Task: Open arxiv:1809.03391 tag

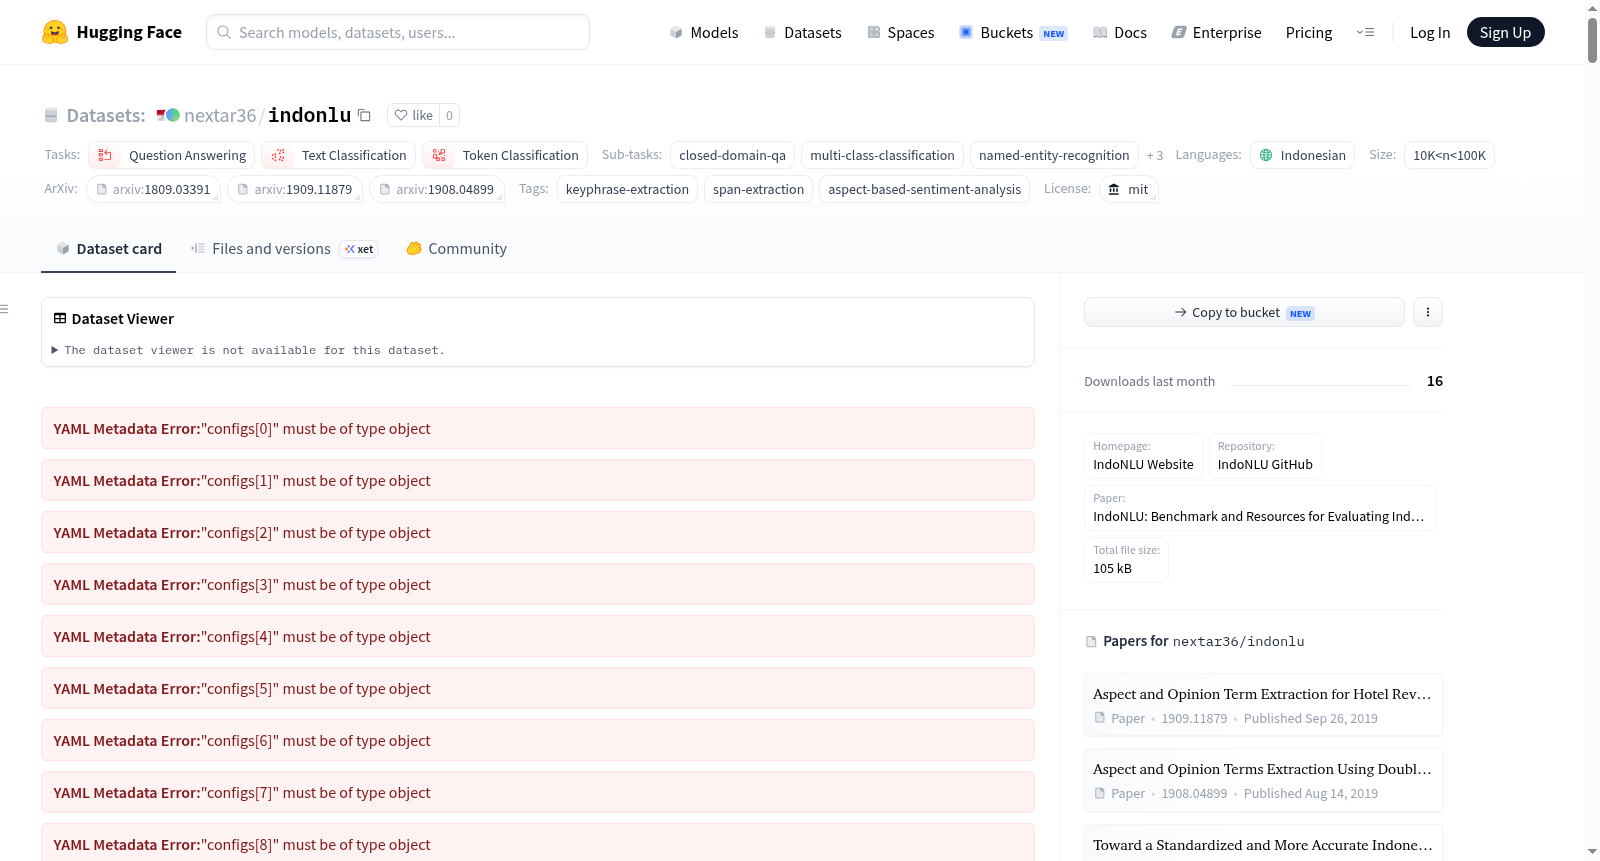Action: tap(153, 189)
